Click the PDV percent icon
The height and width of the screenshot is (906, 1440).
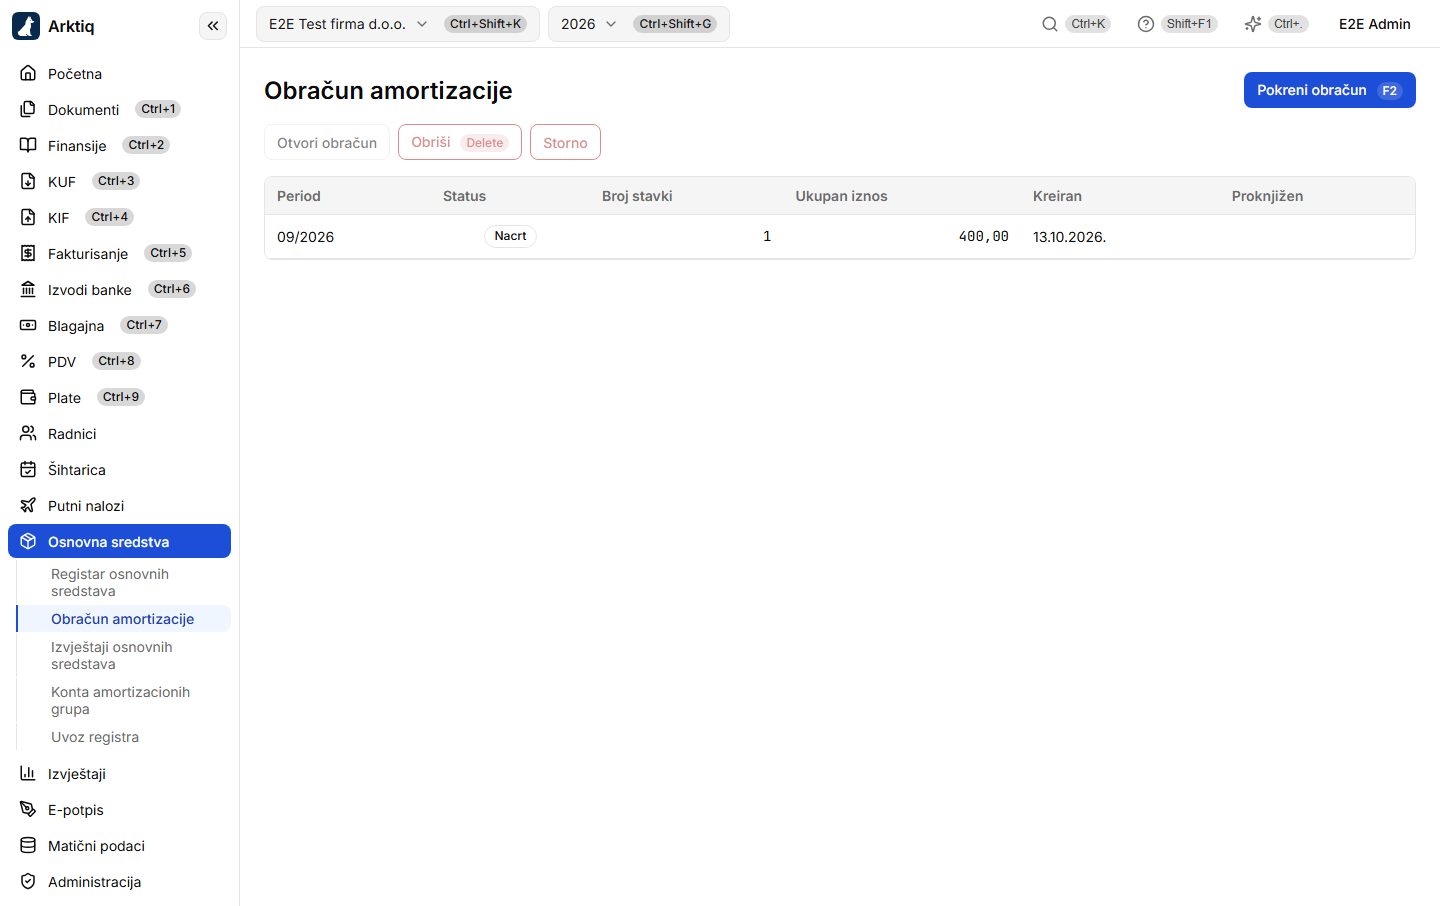(28, 361)
